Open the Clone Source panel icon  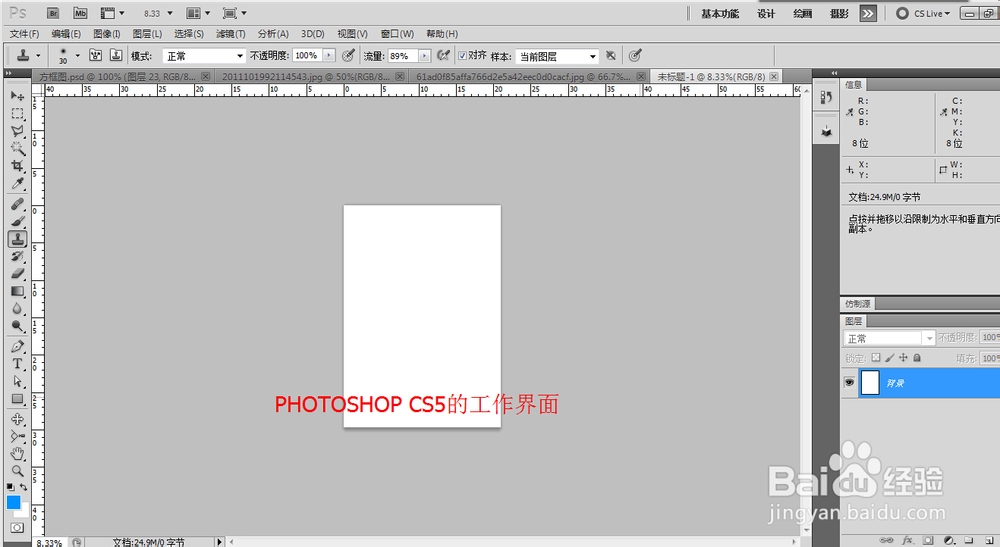coord(116,55)
